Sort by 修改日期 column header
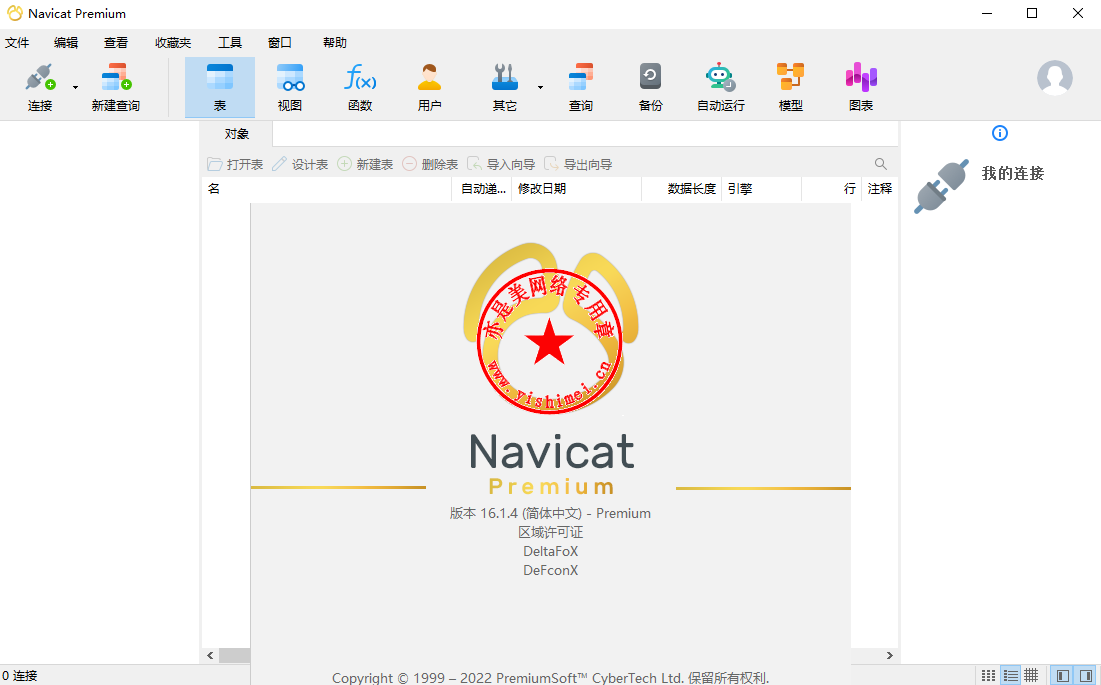Screen dimensions: 1101x685 tap(576, 189)
